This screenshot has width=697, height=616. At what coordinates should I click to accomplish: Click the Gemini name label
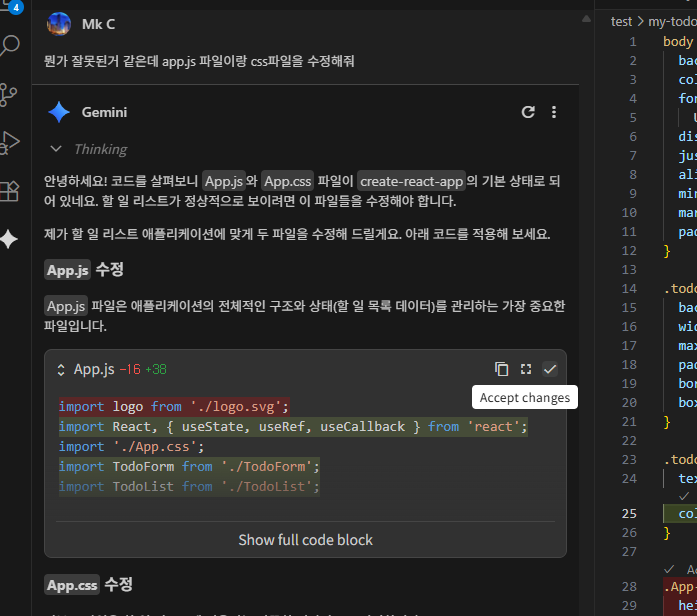(104, 112)
